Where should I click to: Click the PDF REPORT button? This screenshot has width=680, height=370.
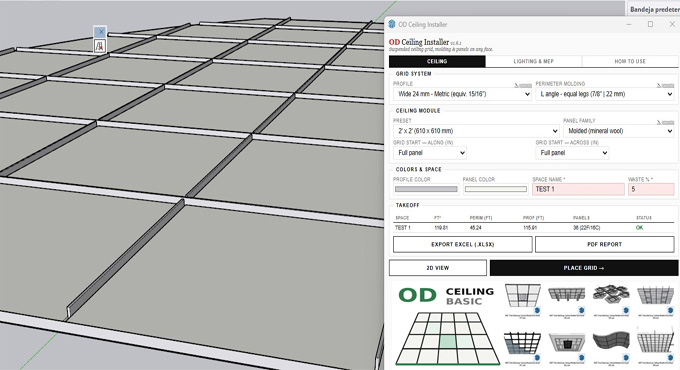pyautogui.click(x=605, y=245)
